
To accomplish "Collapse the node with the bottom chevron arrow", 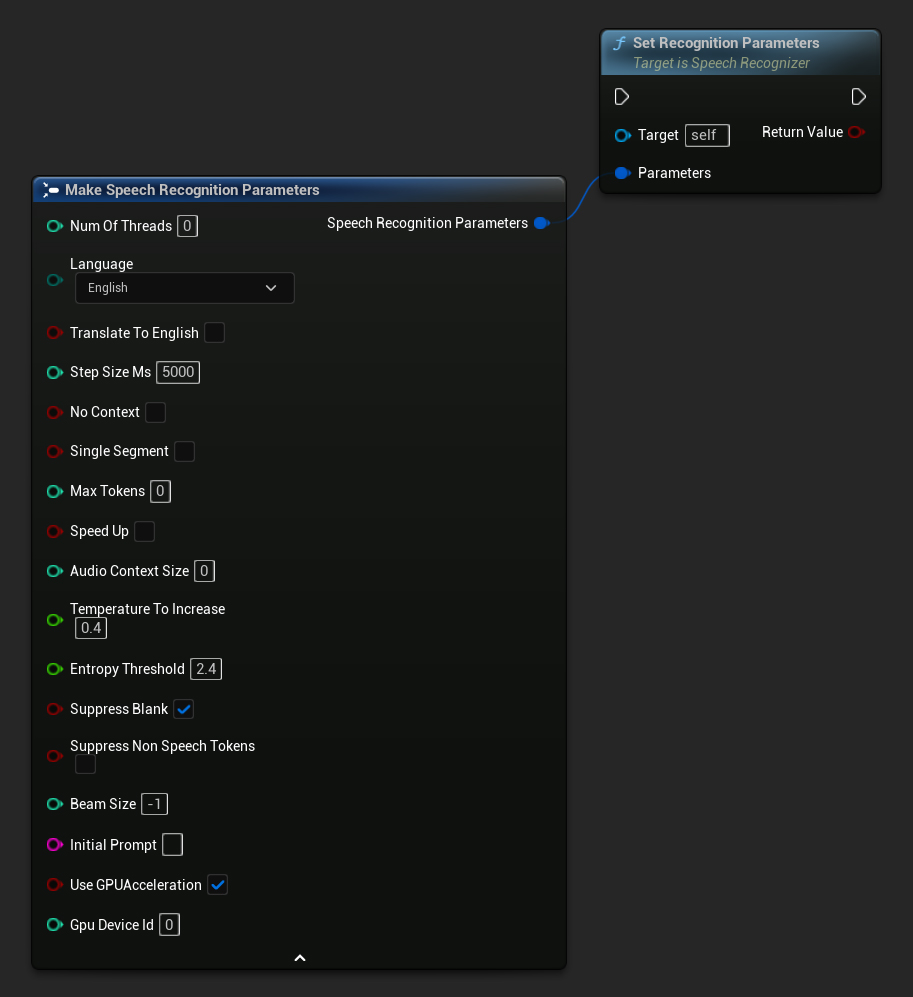I will [299, 958].
